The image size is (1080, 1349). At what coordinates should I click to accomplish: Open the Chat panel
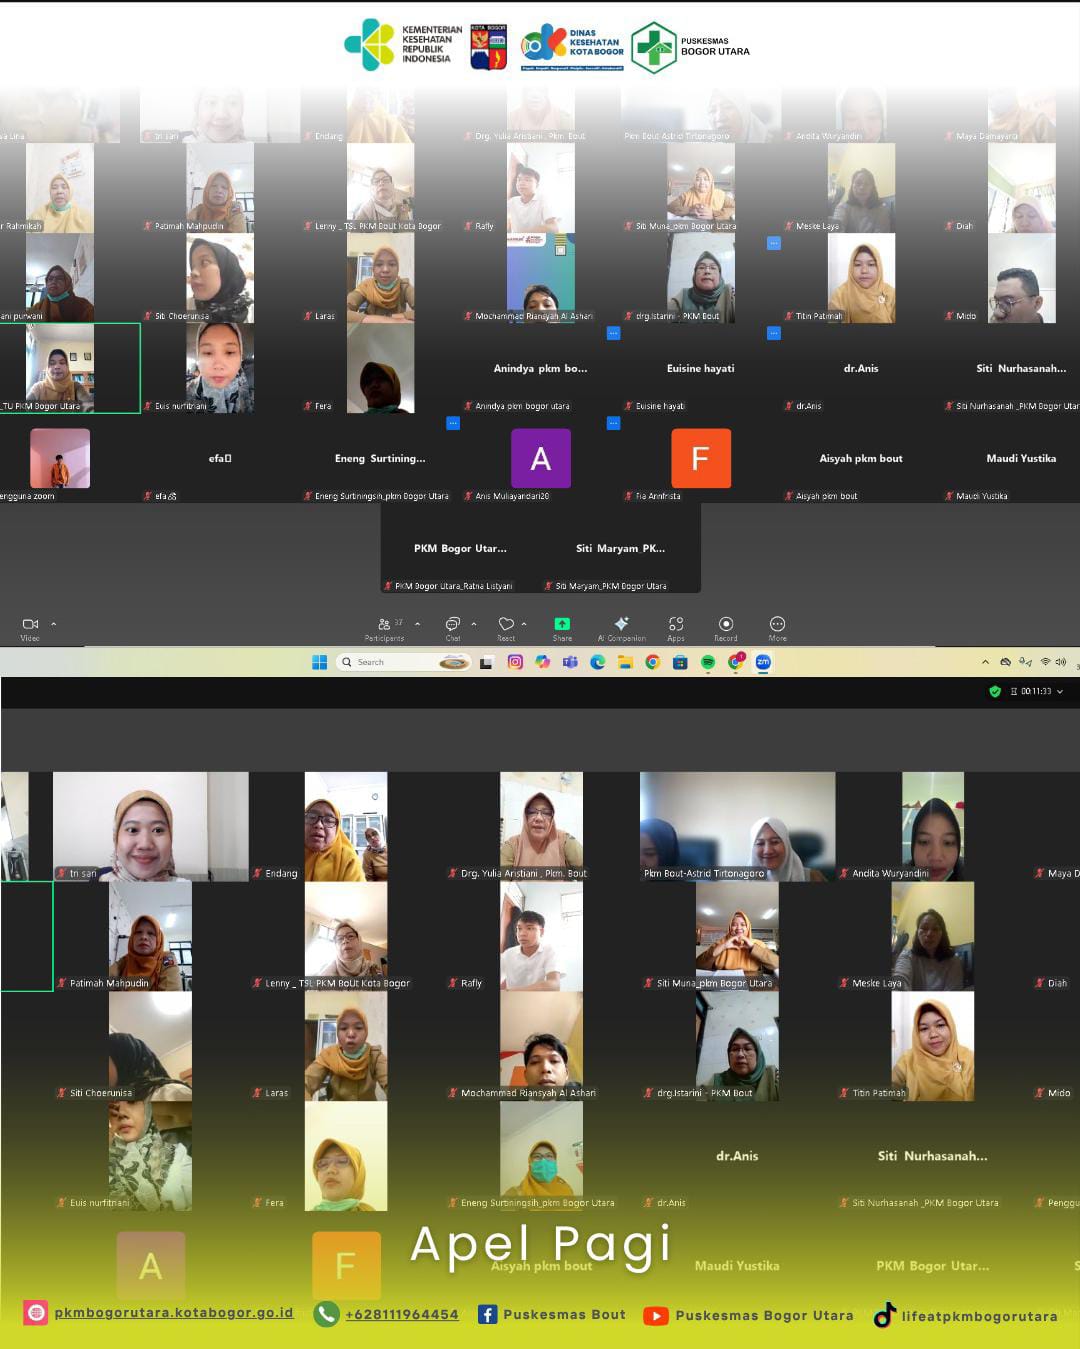pos(453,627)
